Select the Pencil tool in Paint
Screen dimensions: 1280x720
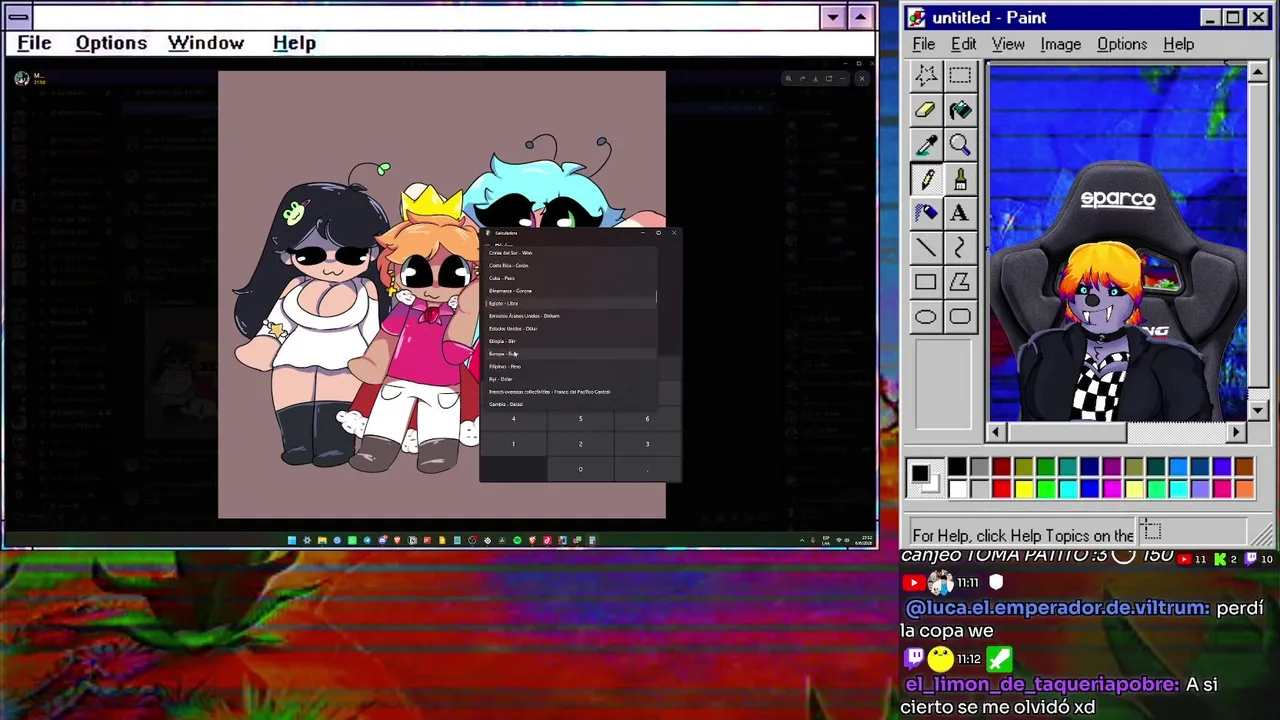[x=925, y=179]
